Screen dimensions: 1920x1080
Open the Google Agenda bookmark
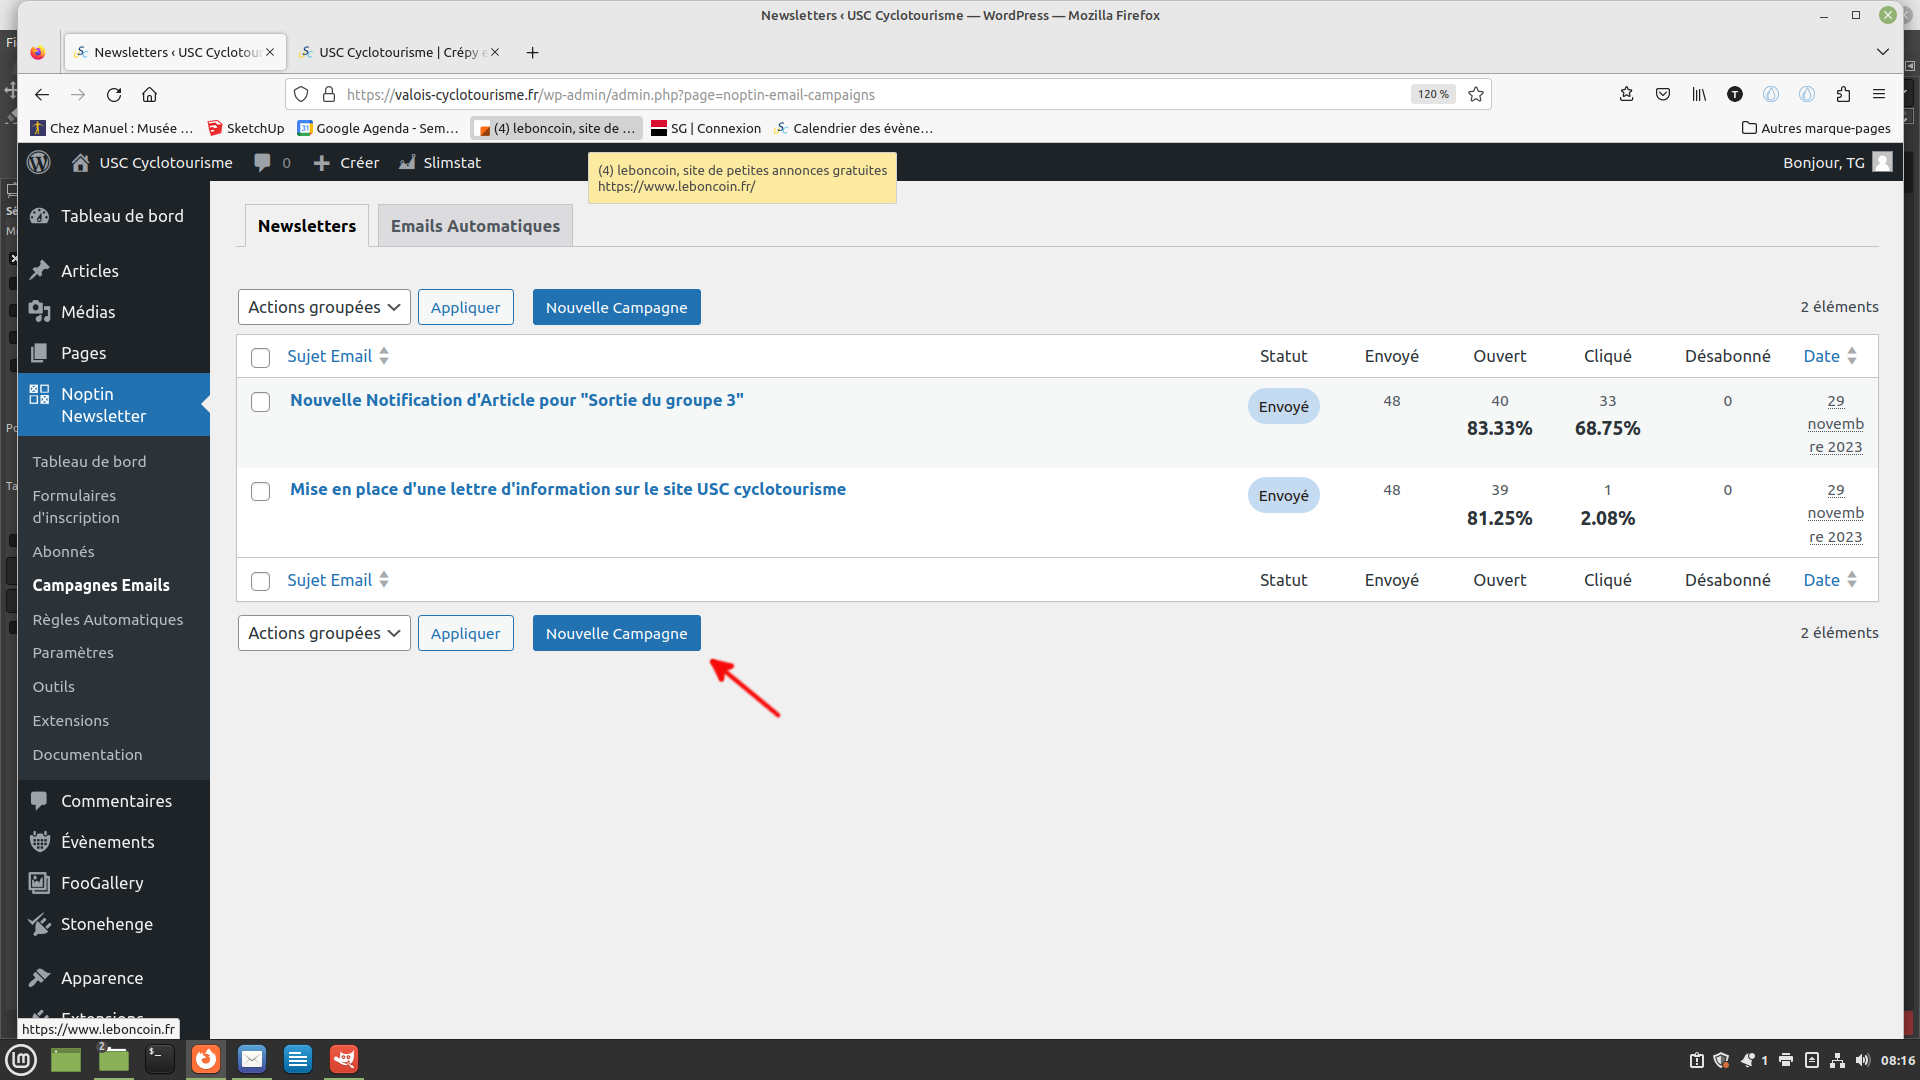pyautogui.click(x=378, y=128)
